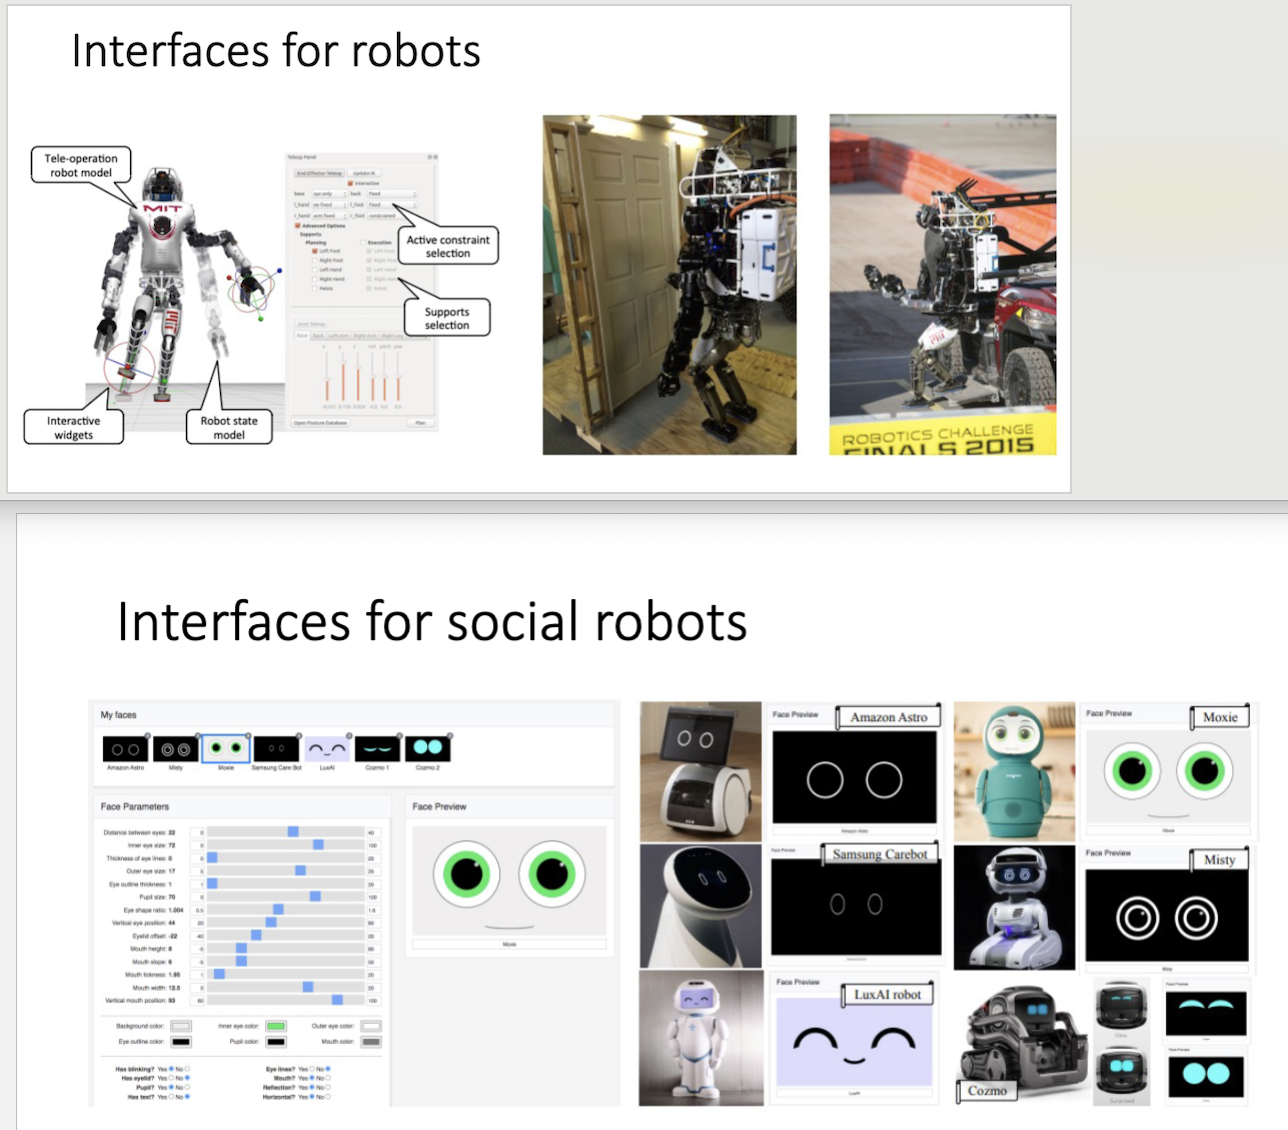Open the Mouth color swatch
This screenshot has width=1288, height=1130.
(371, 1042)
